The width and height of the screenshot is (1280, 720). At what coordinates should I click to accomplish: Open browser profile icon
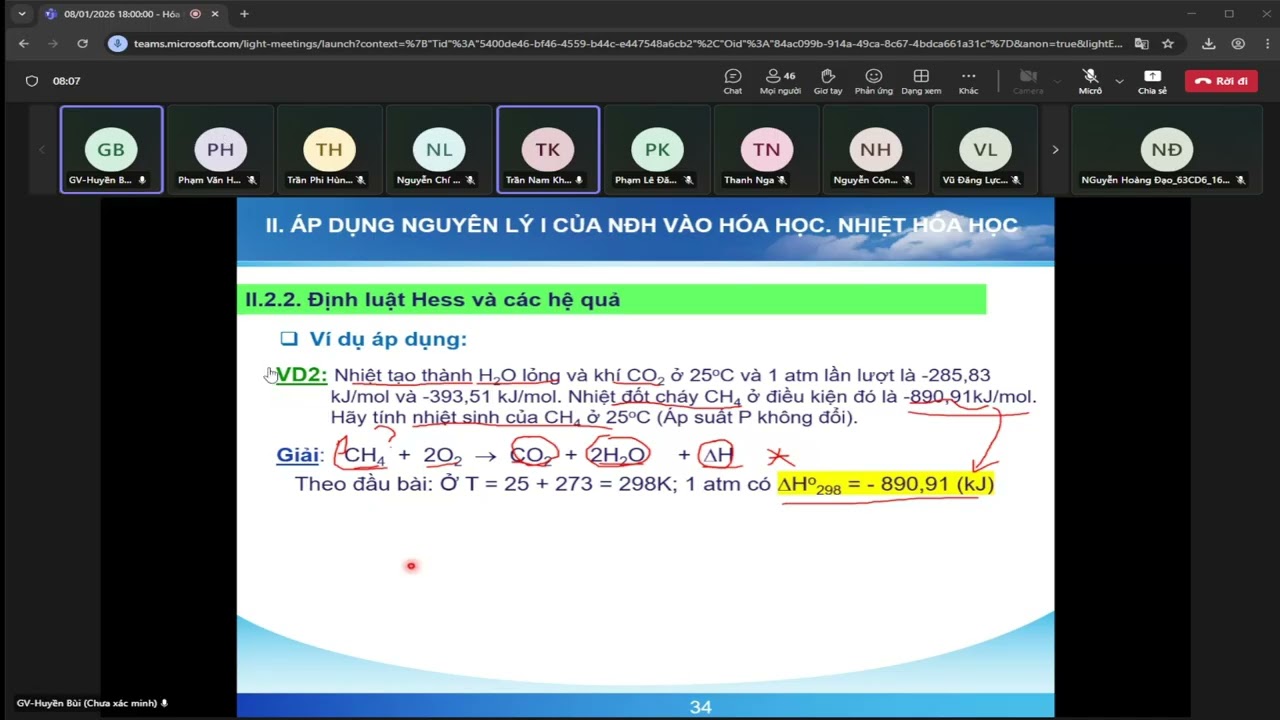click(x=1238, y=44)
